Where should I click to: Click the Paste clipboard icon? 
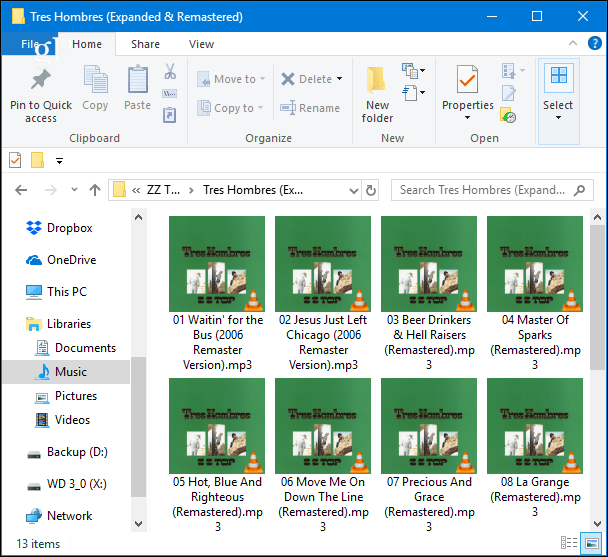point(138,79)
